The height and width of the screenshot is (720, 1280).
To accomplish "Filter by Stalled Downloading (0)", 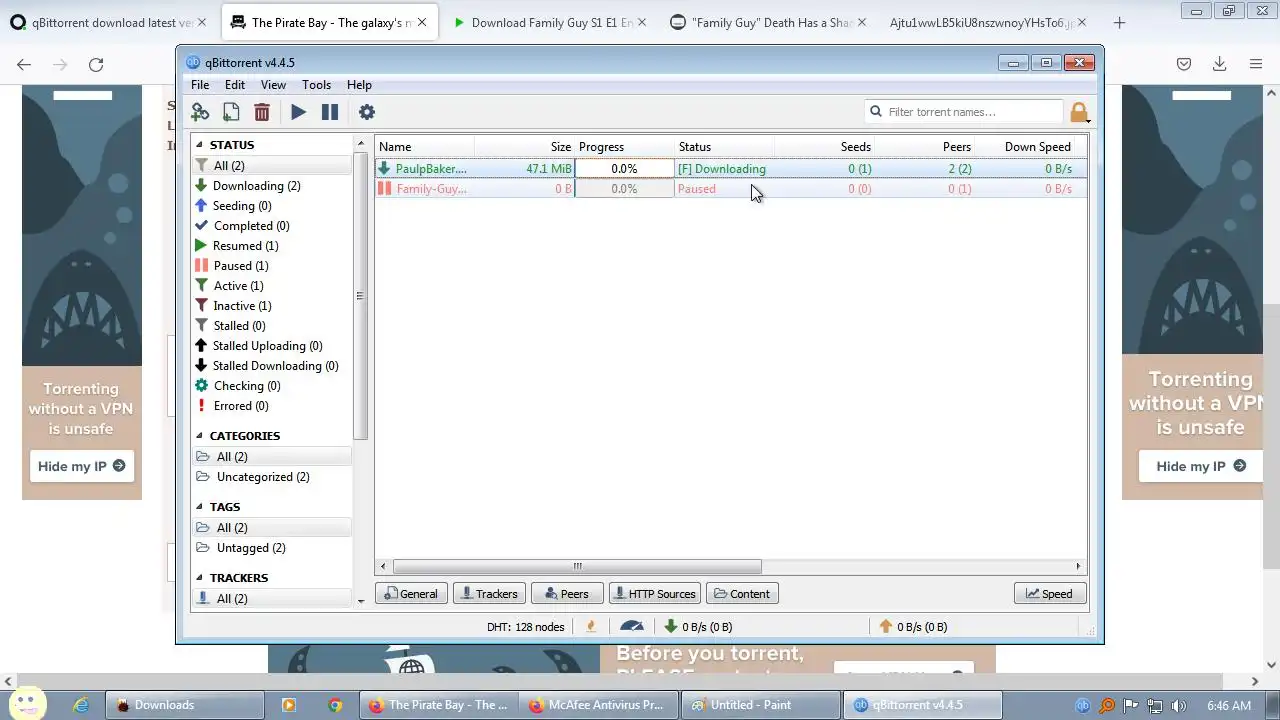I will (x=275, y=365).
